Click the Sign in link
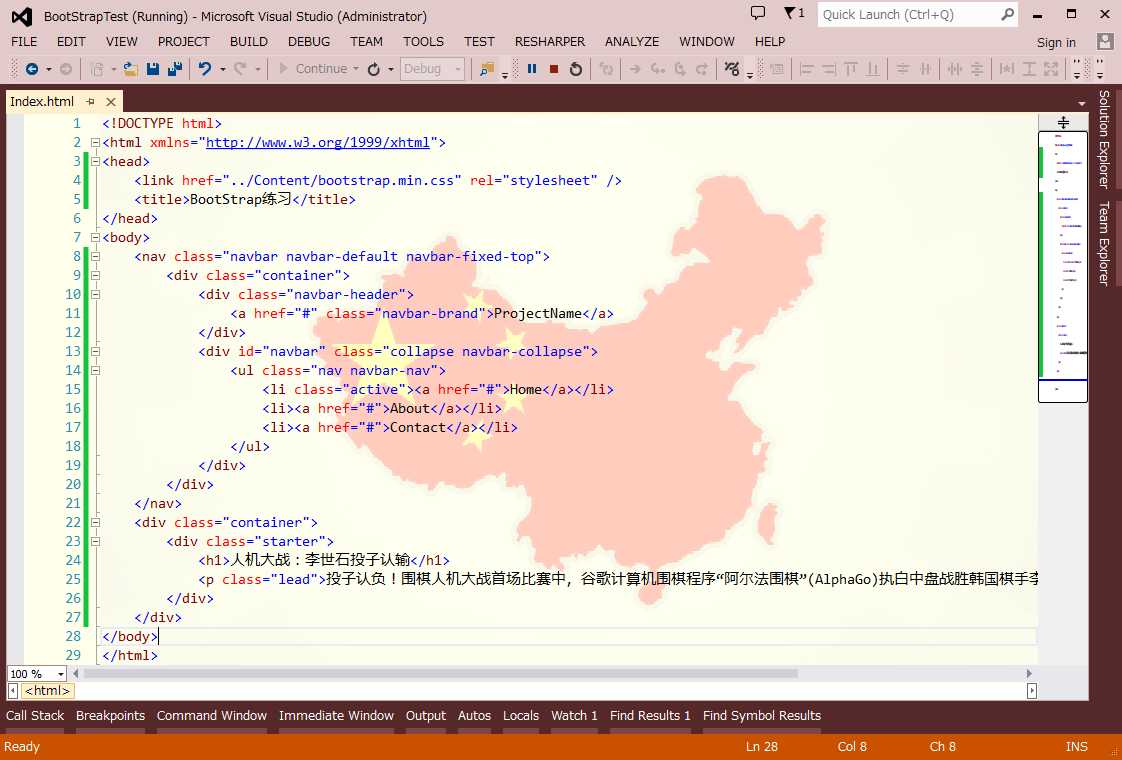The height and width of the screenshot is (760, 1122). click(1056, 42)
